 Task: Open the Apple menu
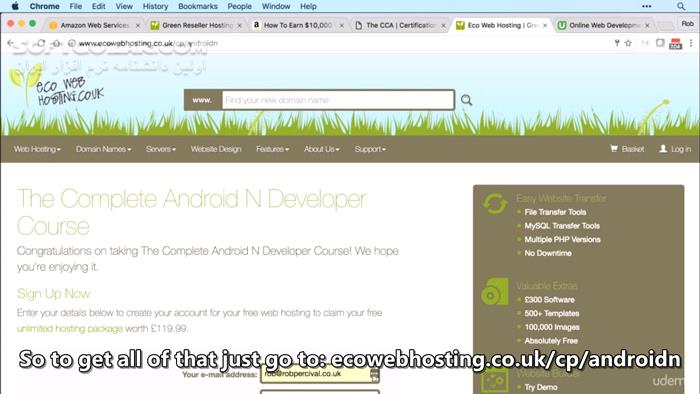click(15, 6)
